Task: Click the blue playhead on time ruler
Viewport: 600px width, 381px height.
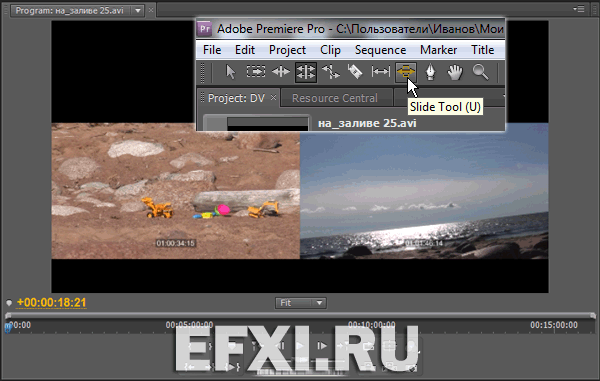Action: tap(8, 328)
